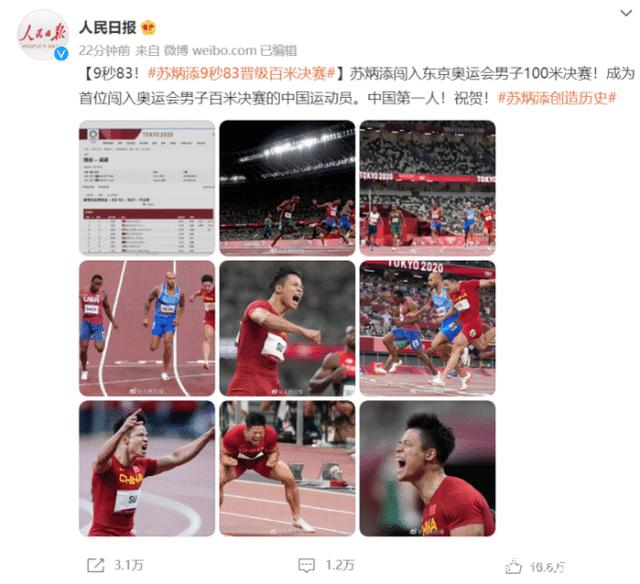Open the night stadium race thumbnail
The height and width of the screenshot is (584, 640).
(x=287, y=188)
